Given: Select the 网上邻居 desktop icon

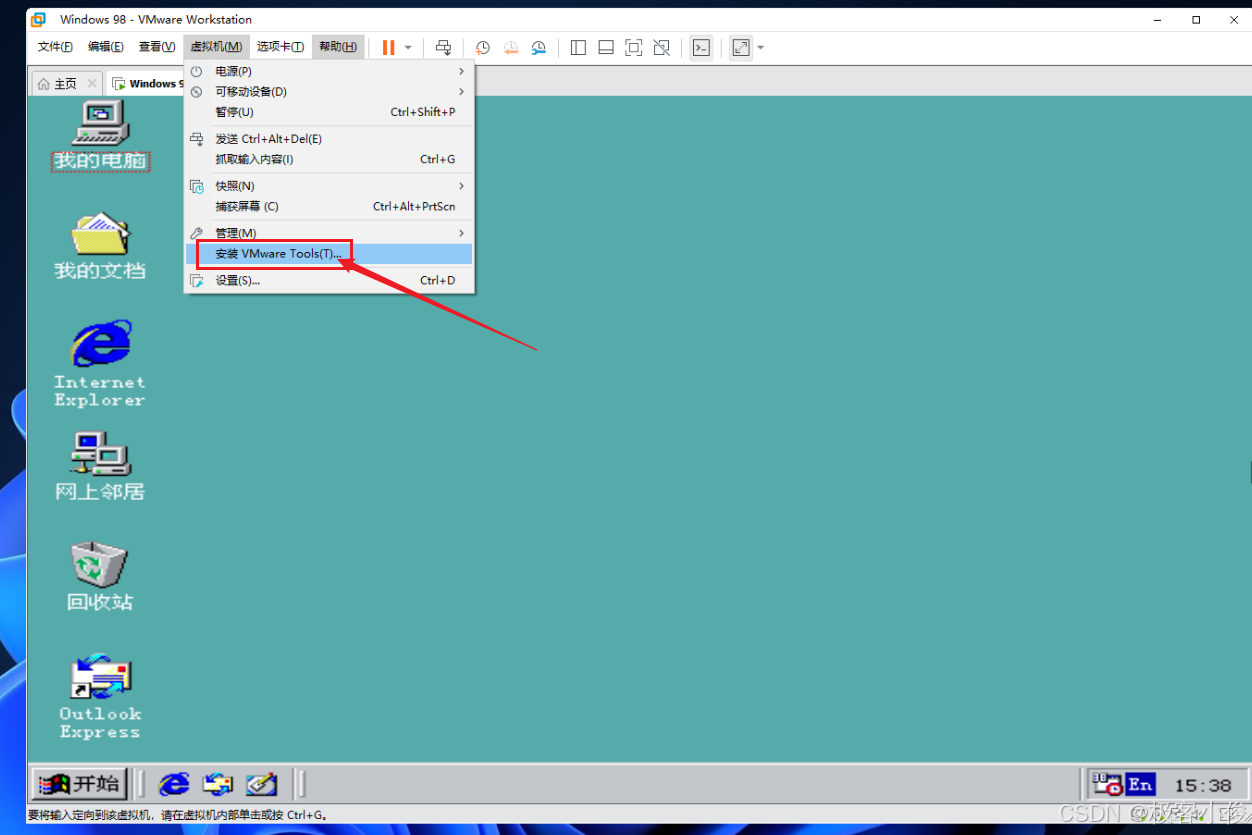Looking at the screenshot, I should point(100,466).
